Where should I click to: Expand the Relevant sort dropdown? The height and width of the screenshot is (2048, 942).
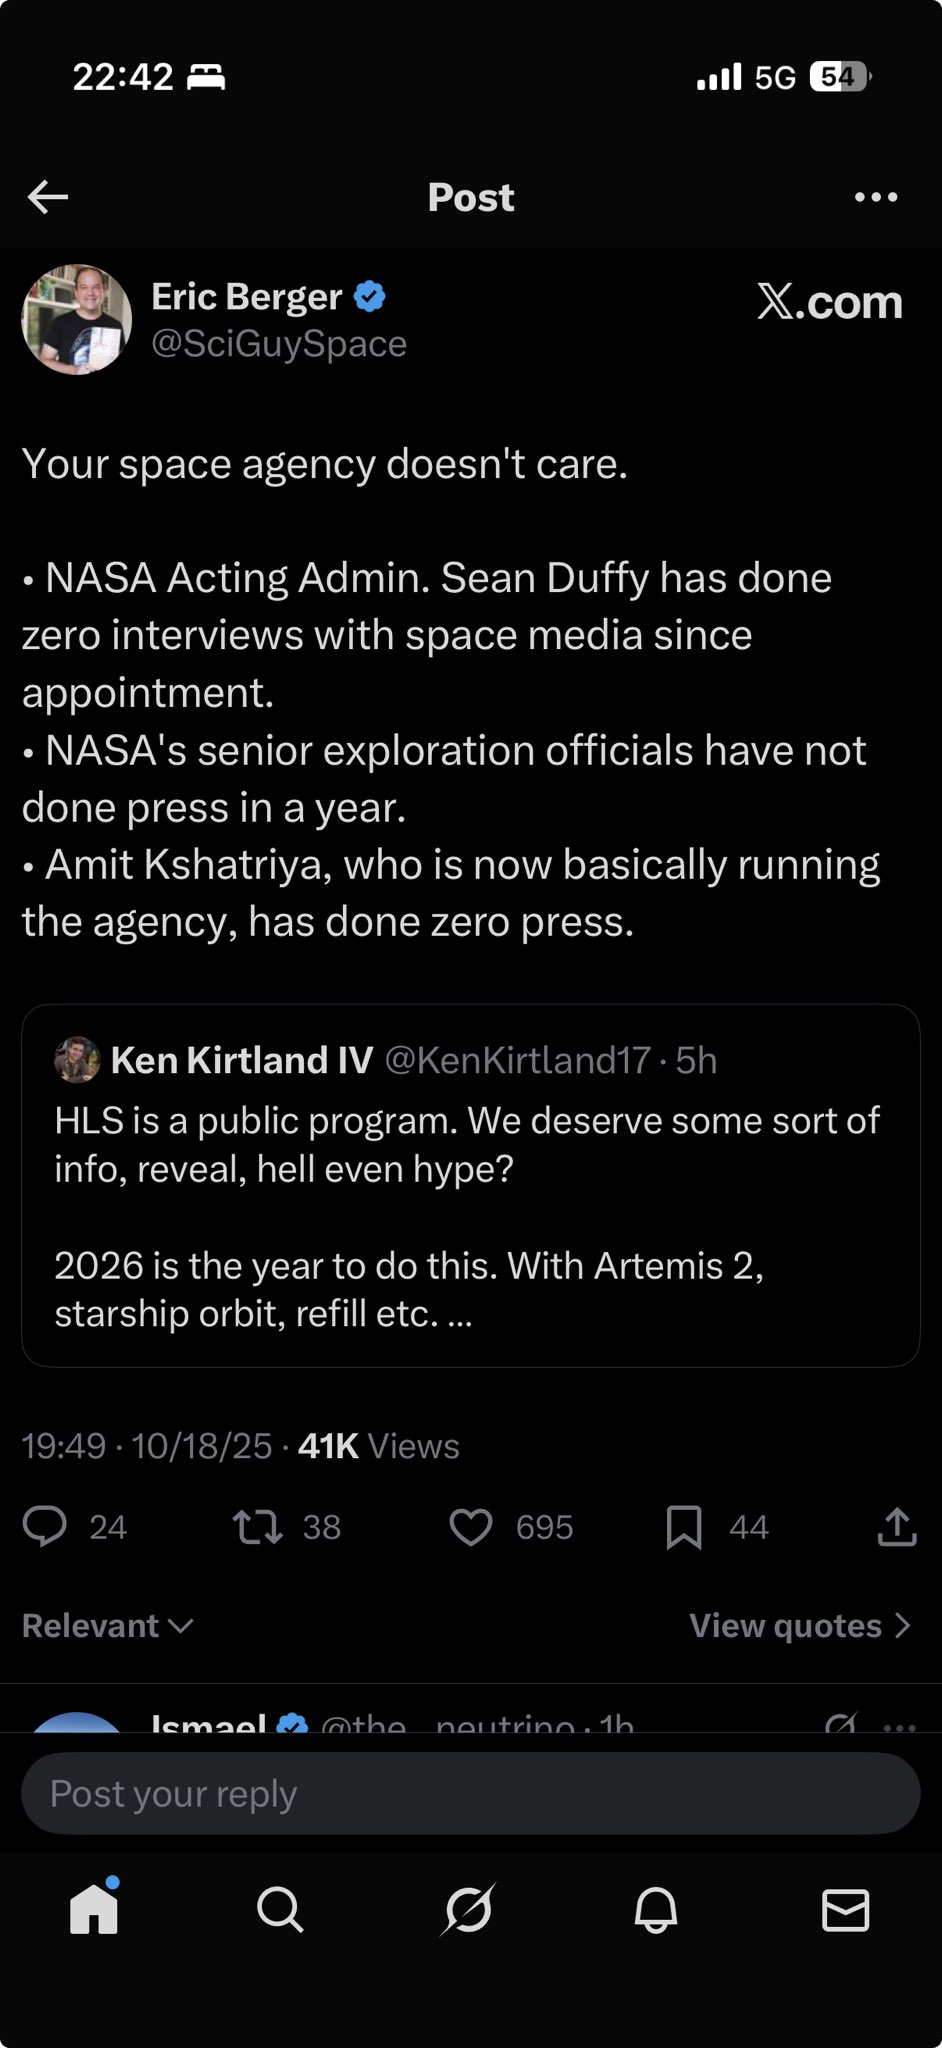point(107,1626)
